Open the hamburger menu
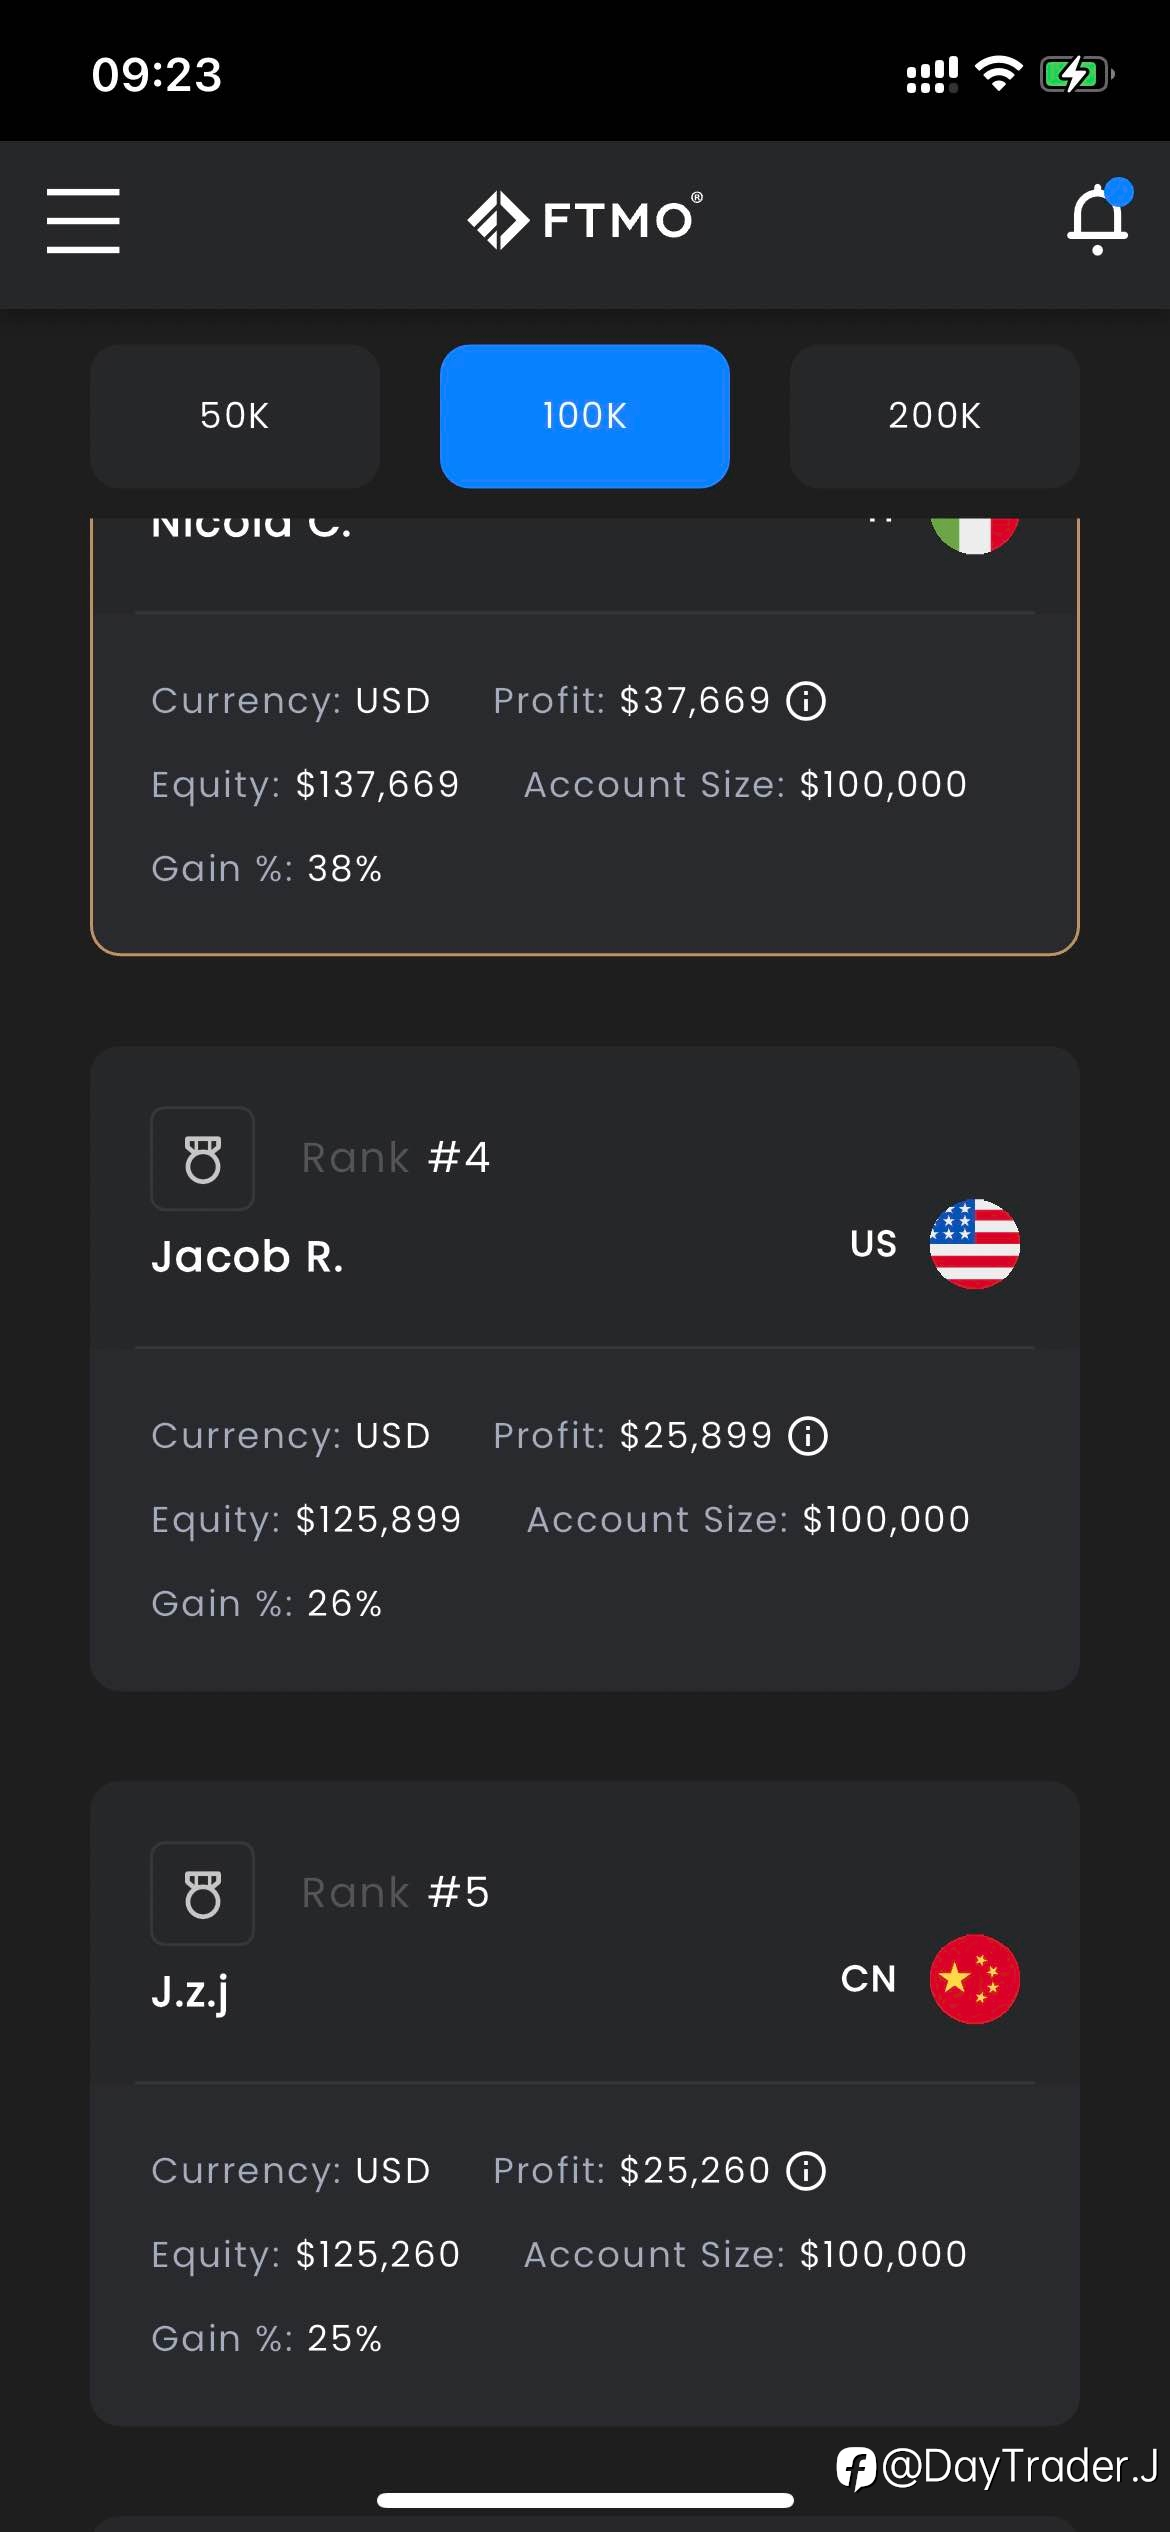This screenshot has width=1170, height=2532. pos(83,220)
